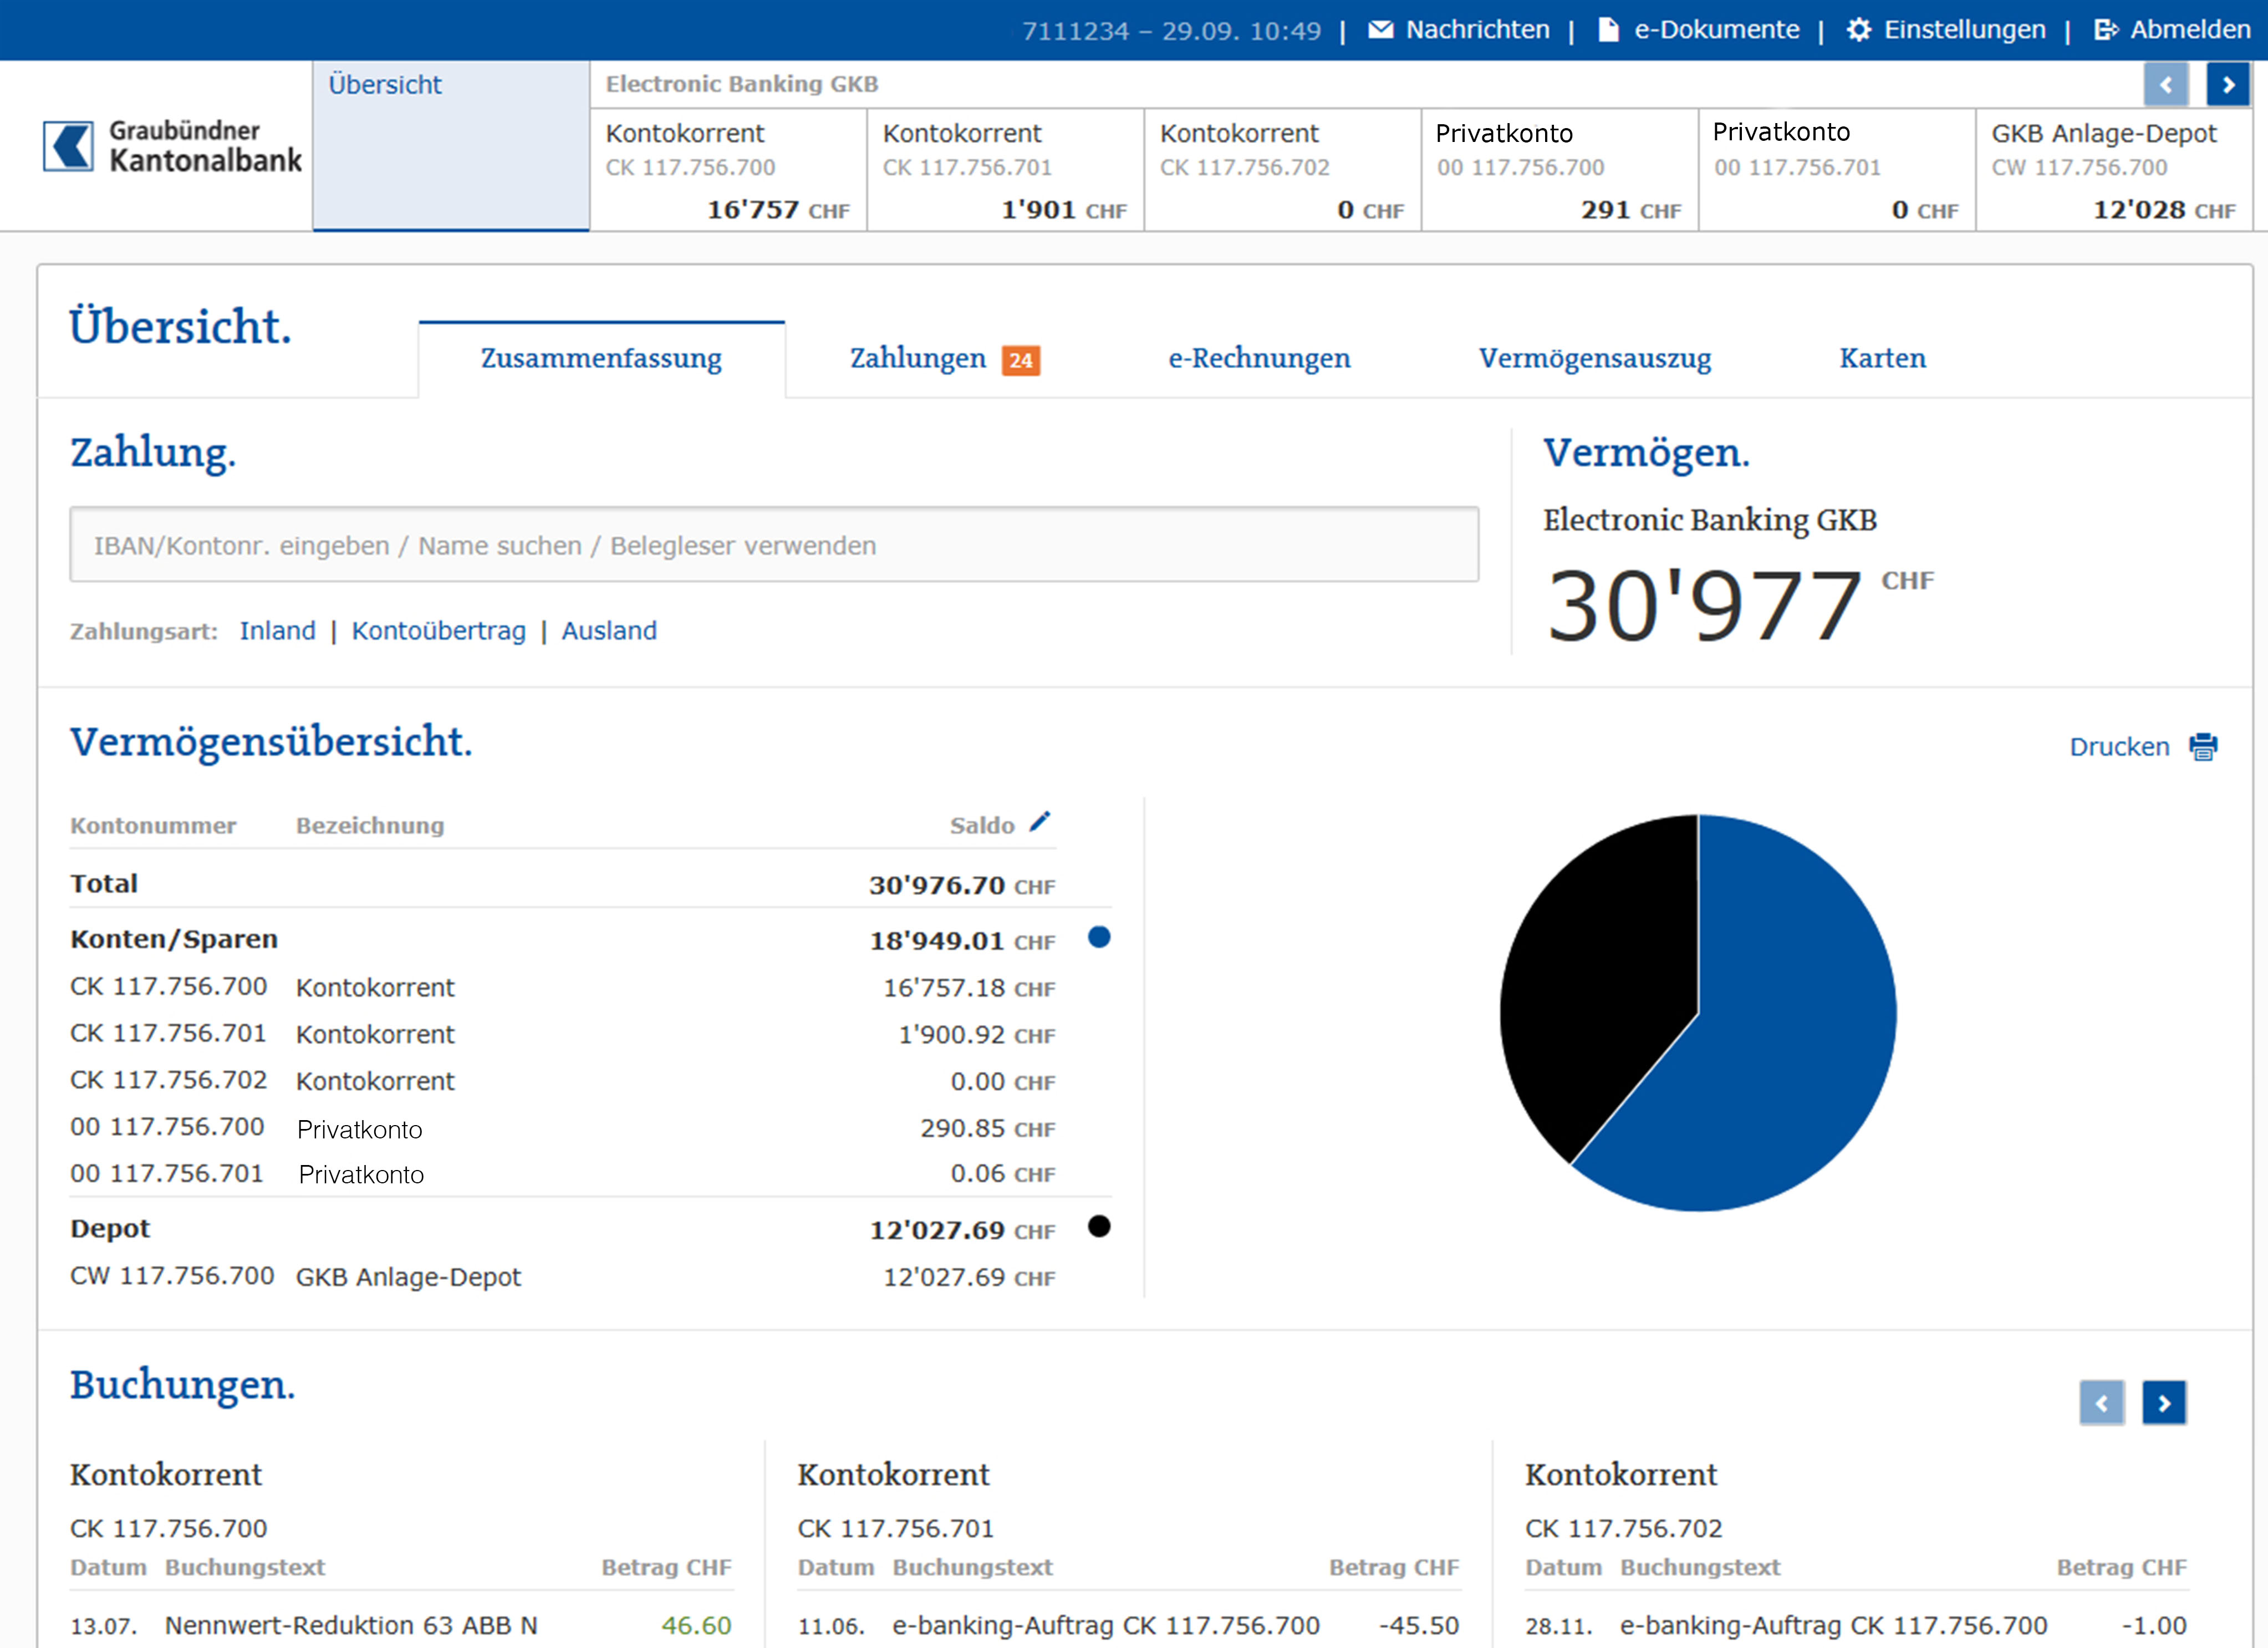Click the pencil edit icon beside Saldo
Viewport: 2268px width, 1648px height.
click(1040, 821)
